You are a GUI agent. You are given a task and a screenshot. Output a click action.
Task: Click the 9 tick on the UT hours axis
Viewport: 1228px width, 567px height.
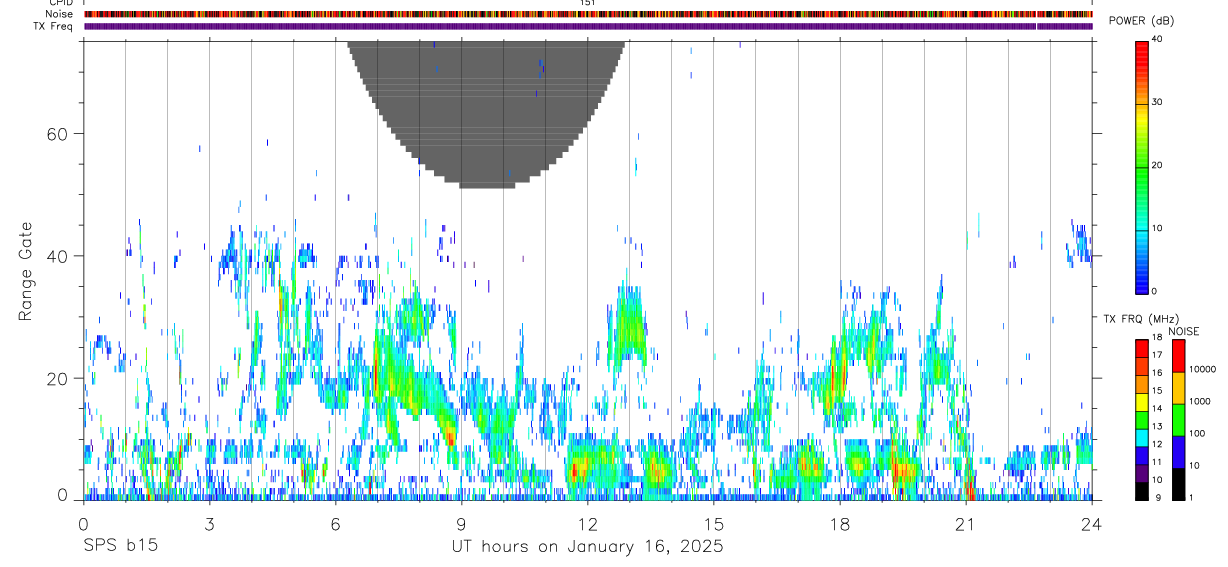point(461,523)
